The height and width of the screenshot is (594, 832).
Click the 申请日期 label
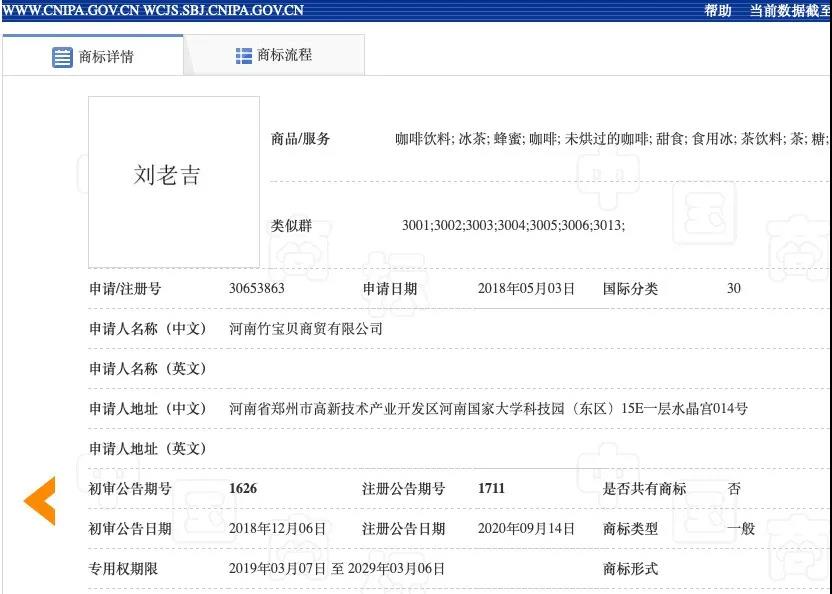(390, 289)
